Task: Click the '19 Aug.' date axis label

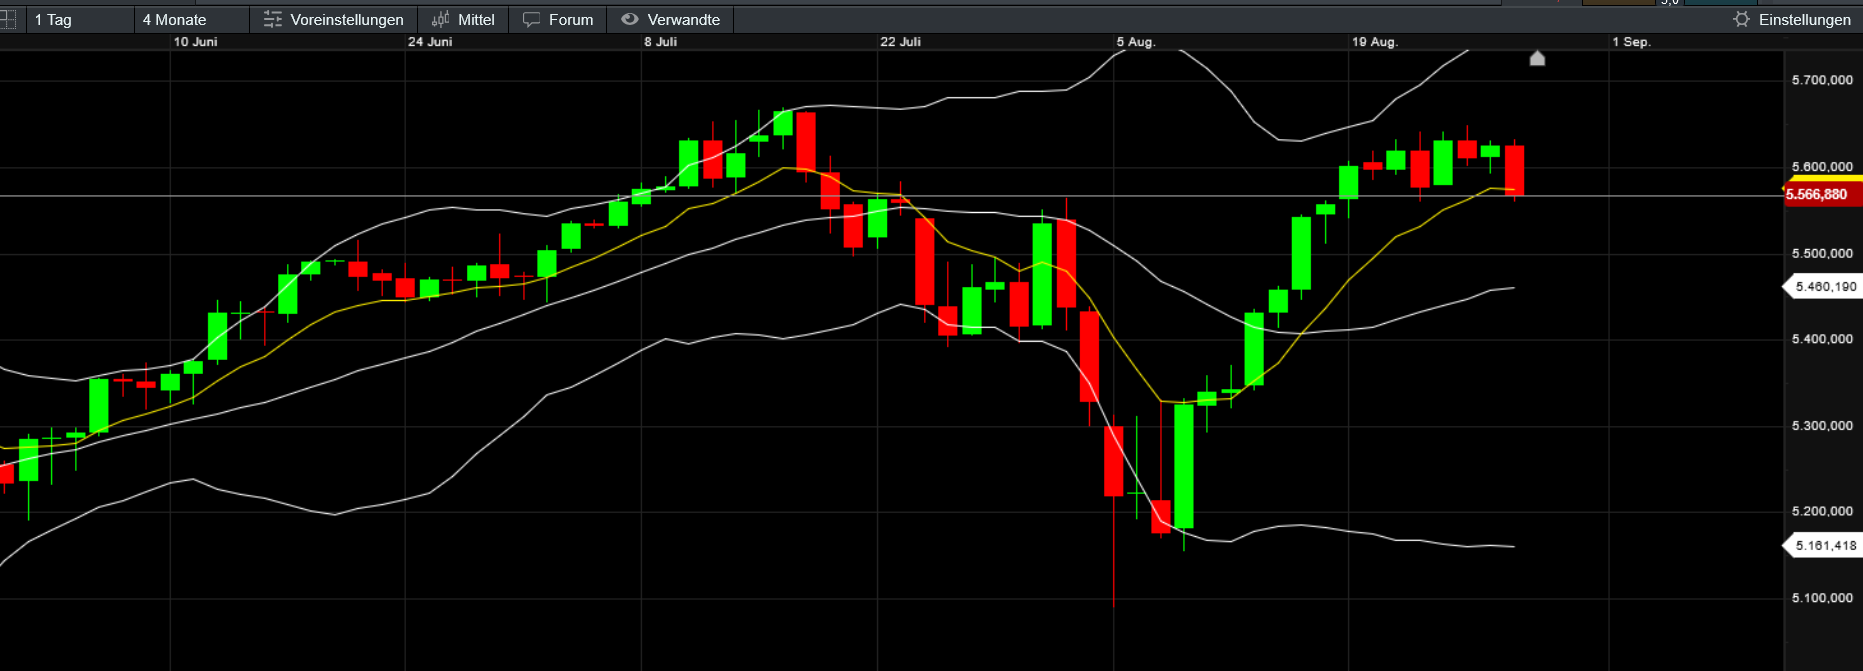Action: coord(1375,42)
